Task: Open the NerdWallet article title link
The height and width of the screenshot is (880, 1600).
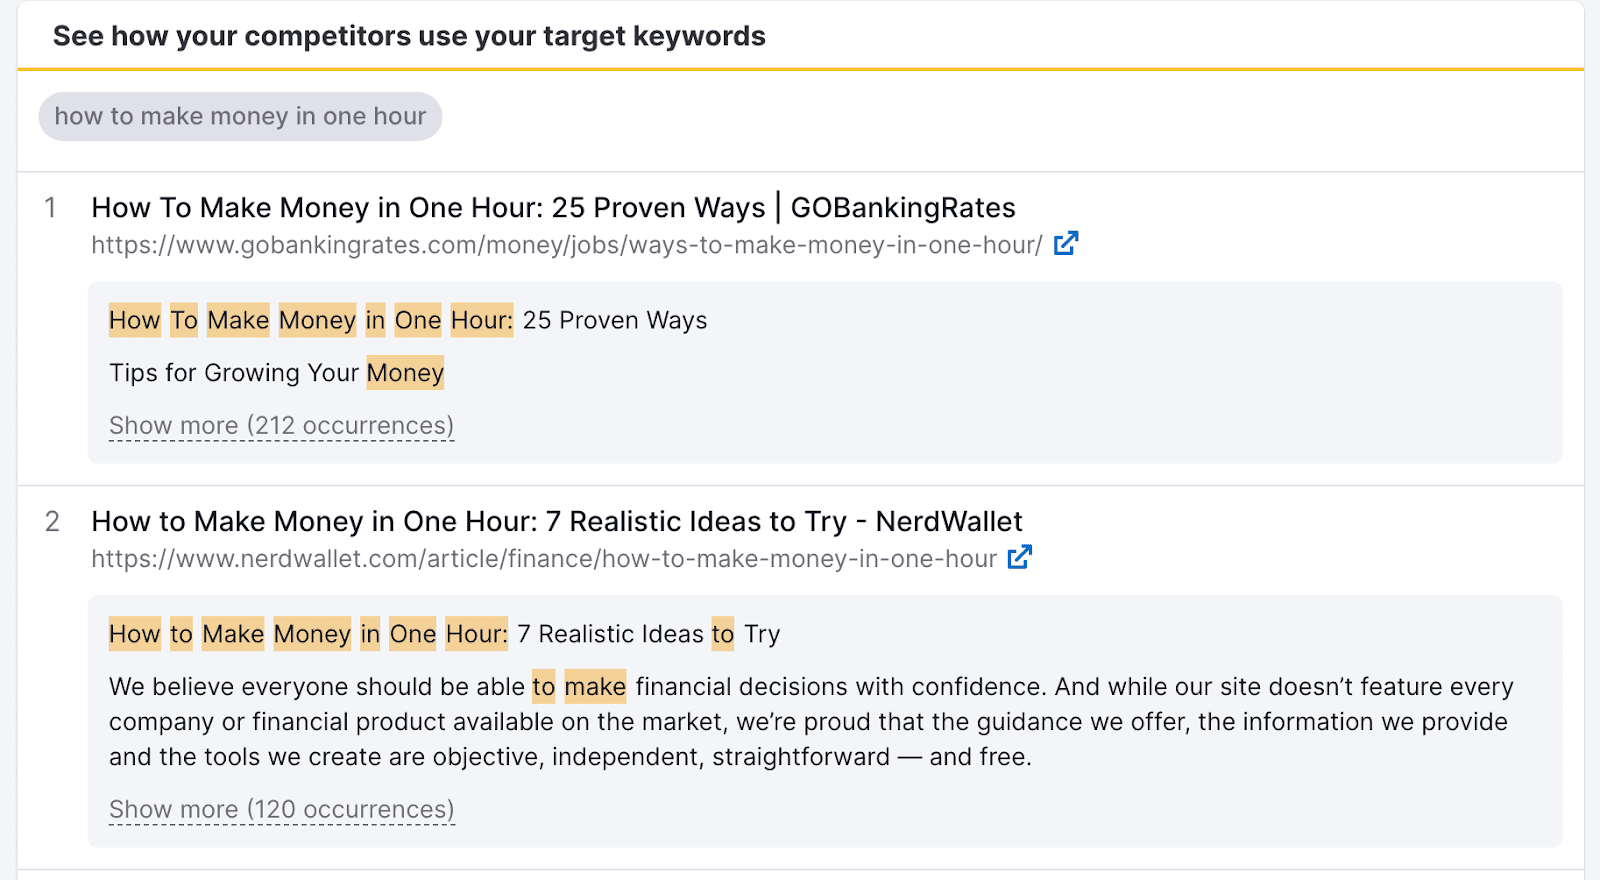Action: pos(557,521)
